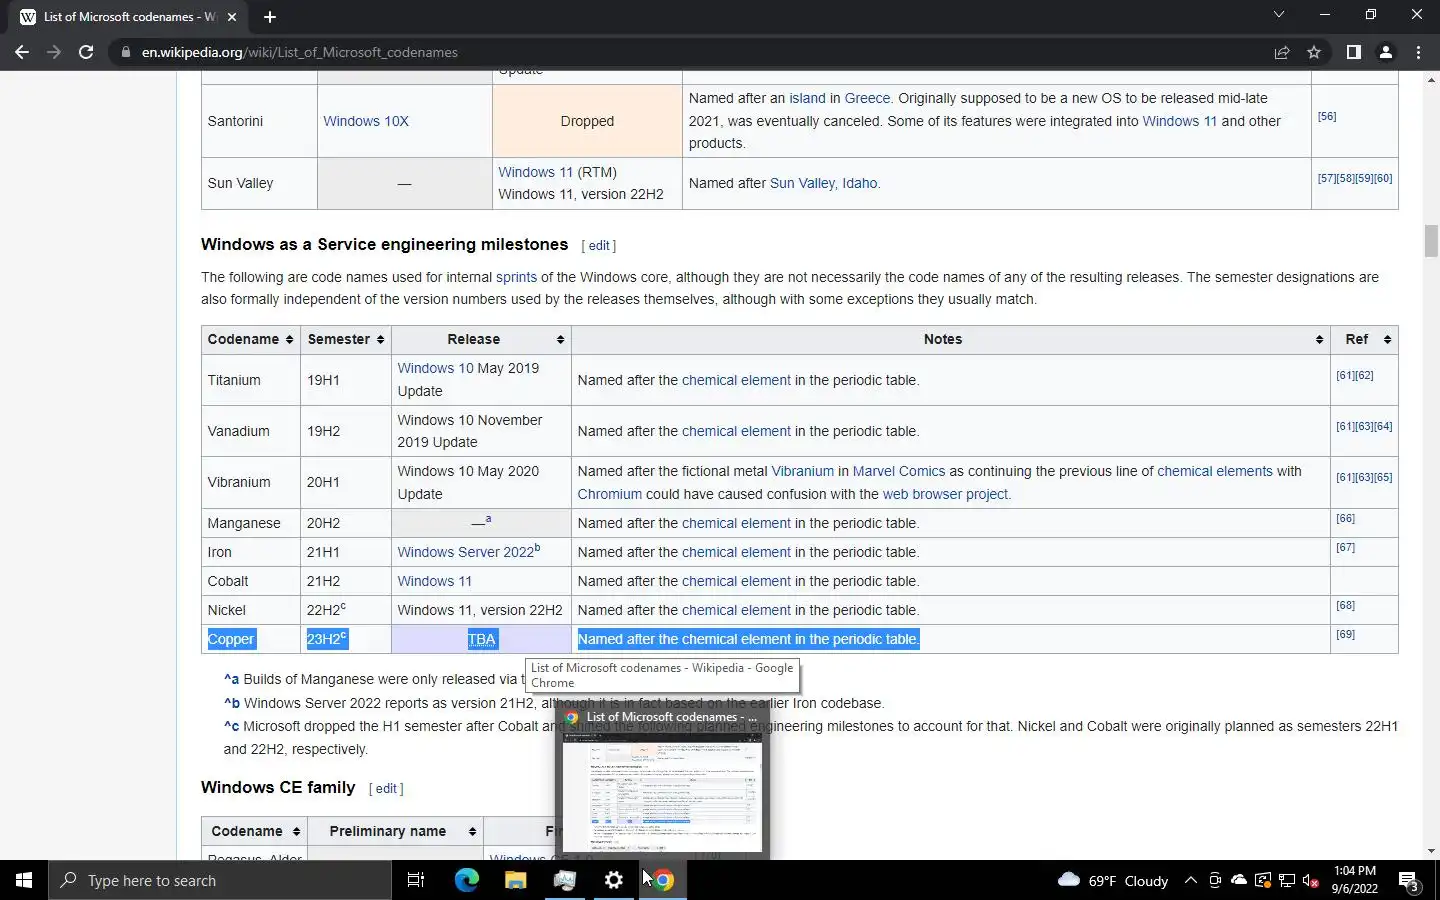Screen dimensions: 1440x900
Task: Jump to footnote a from Manganese row
Action: (x=488, y=519)
